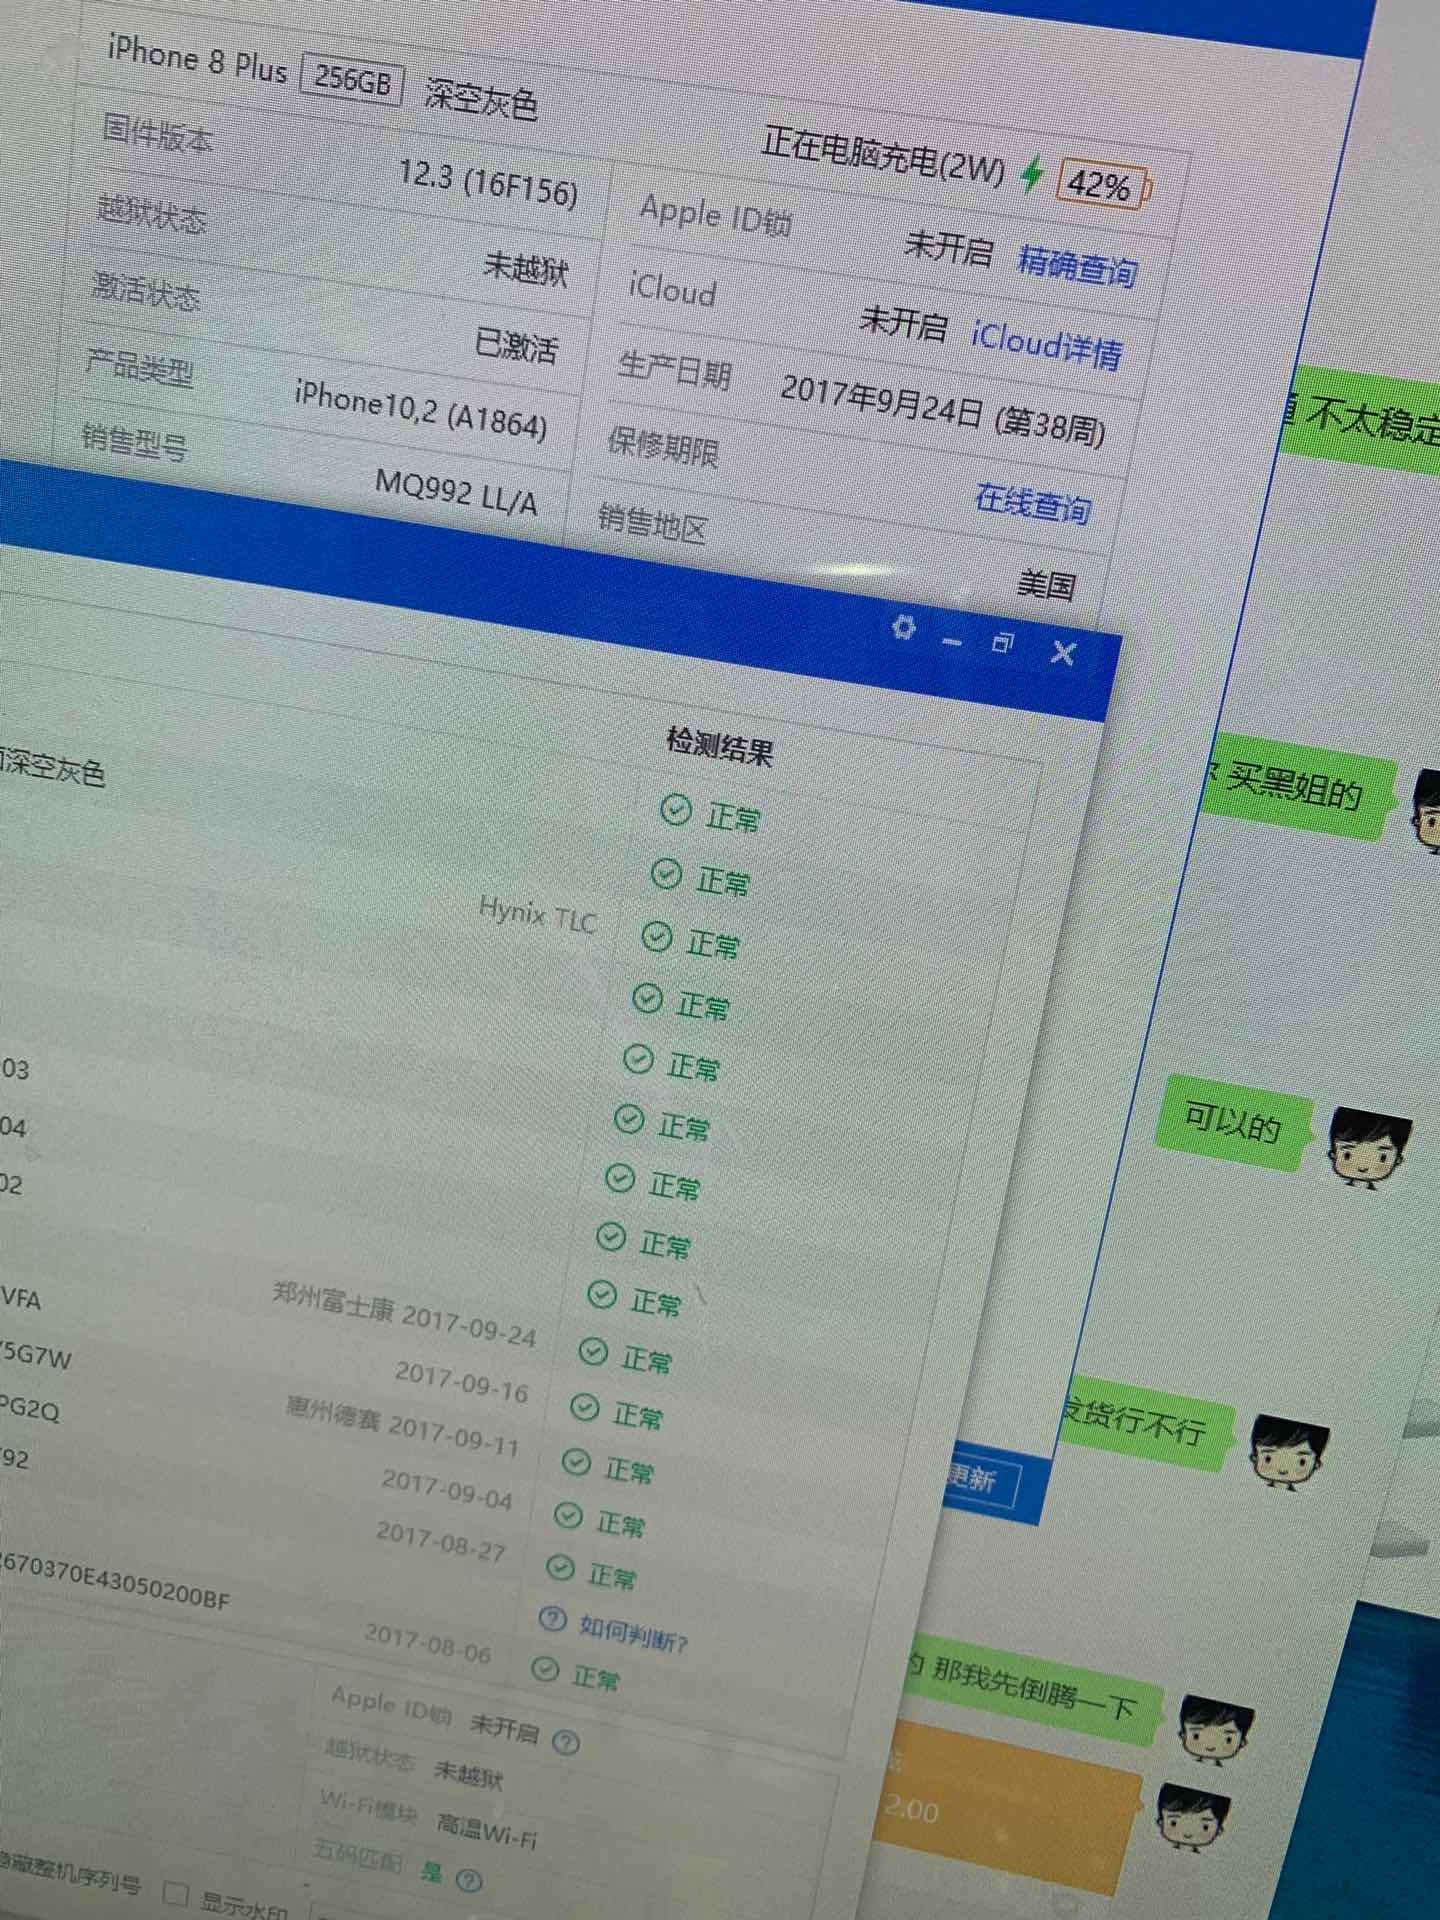Click the 2017-09-16 date value

(x=462, y=1381)
